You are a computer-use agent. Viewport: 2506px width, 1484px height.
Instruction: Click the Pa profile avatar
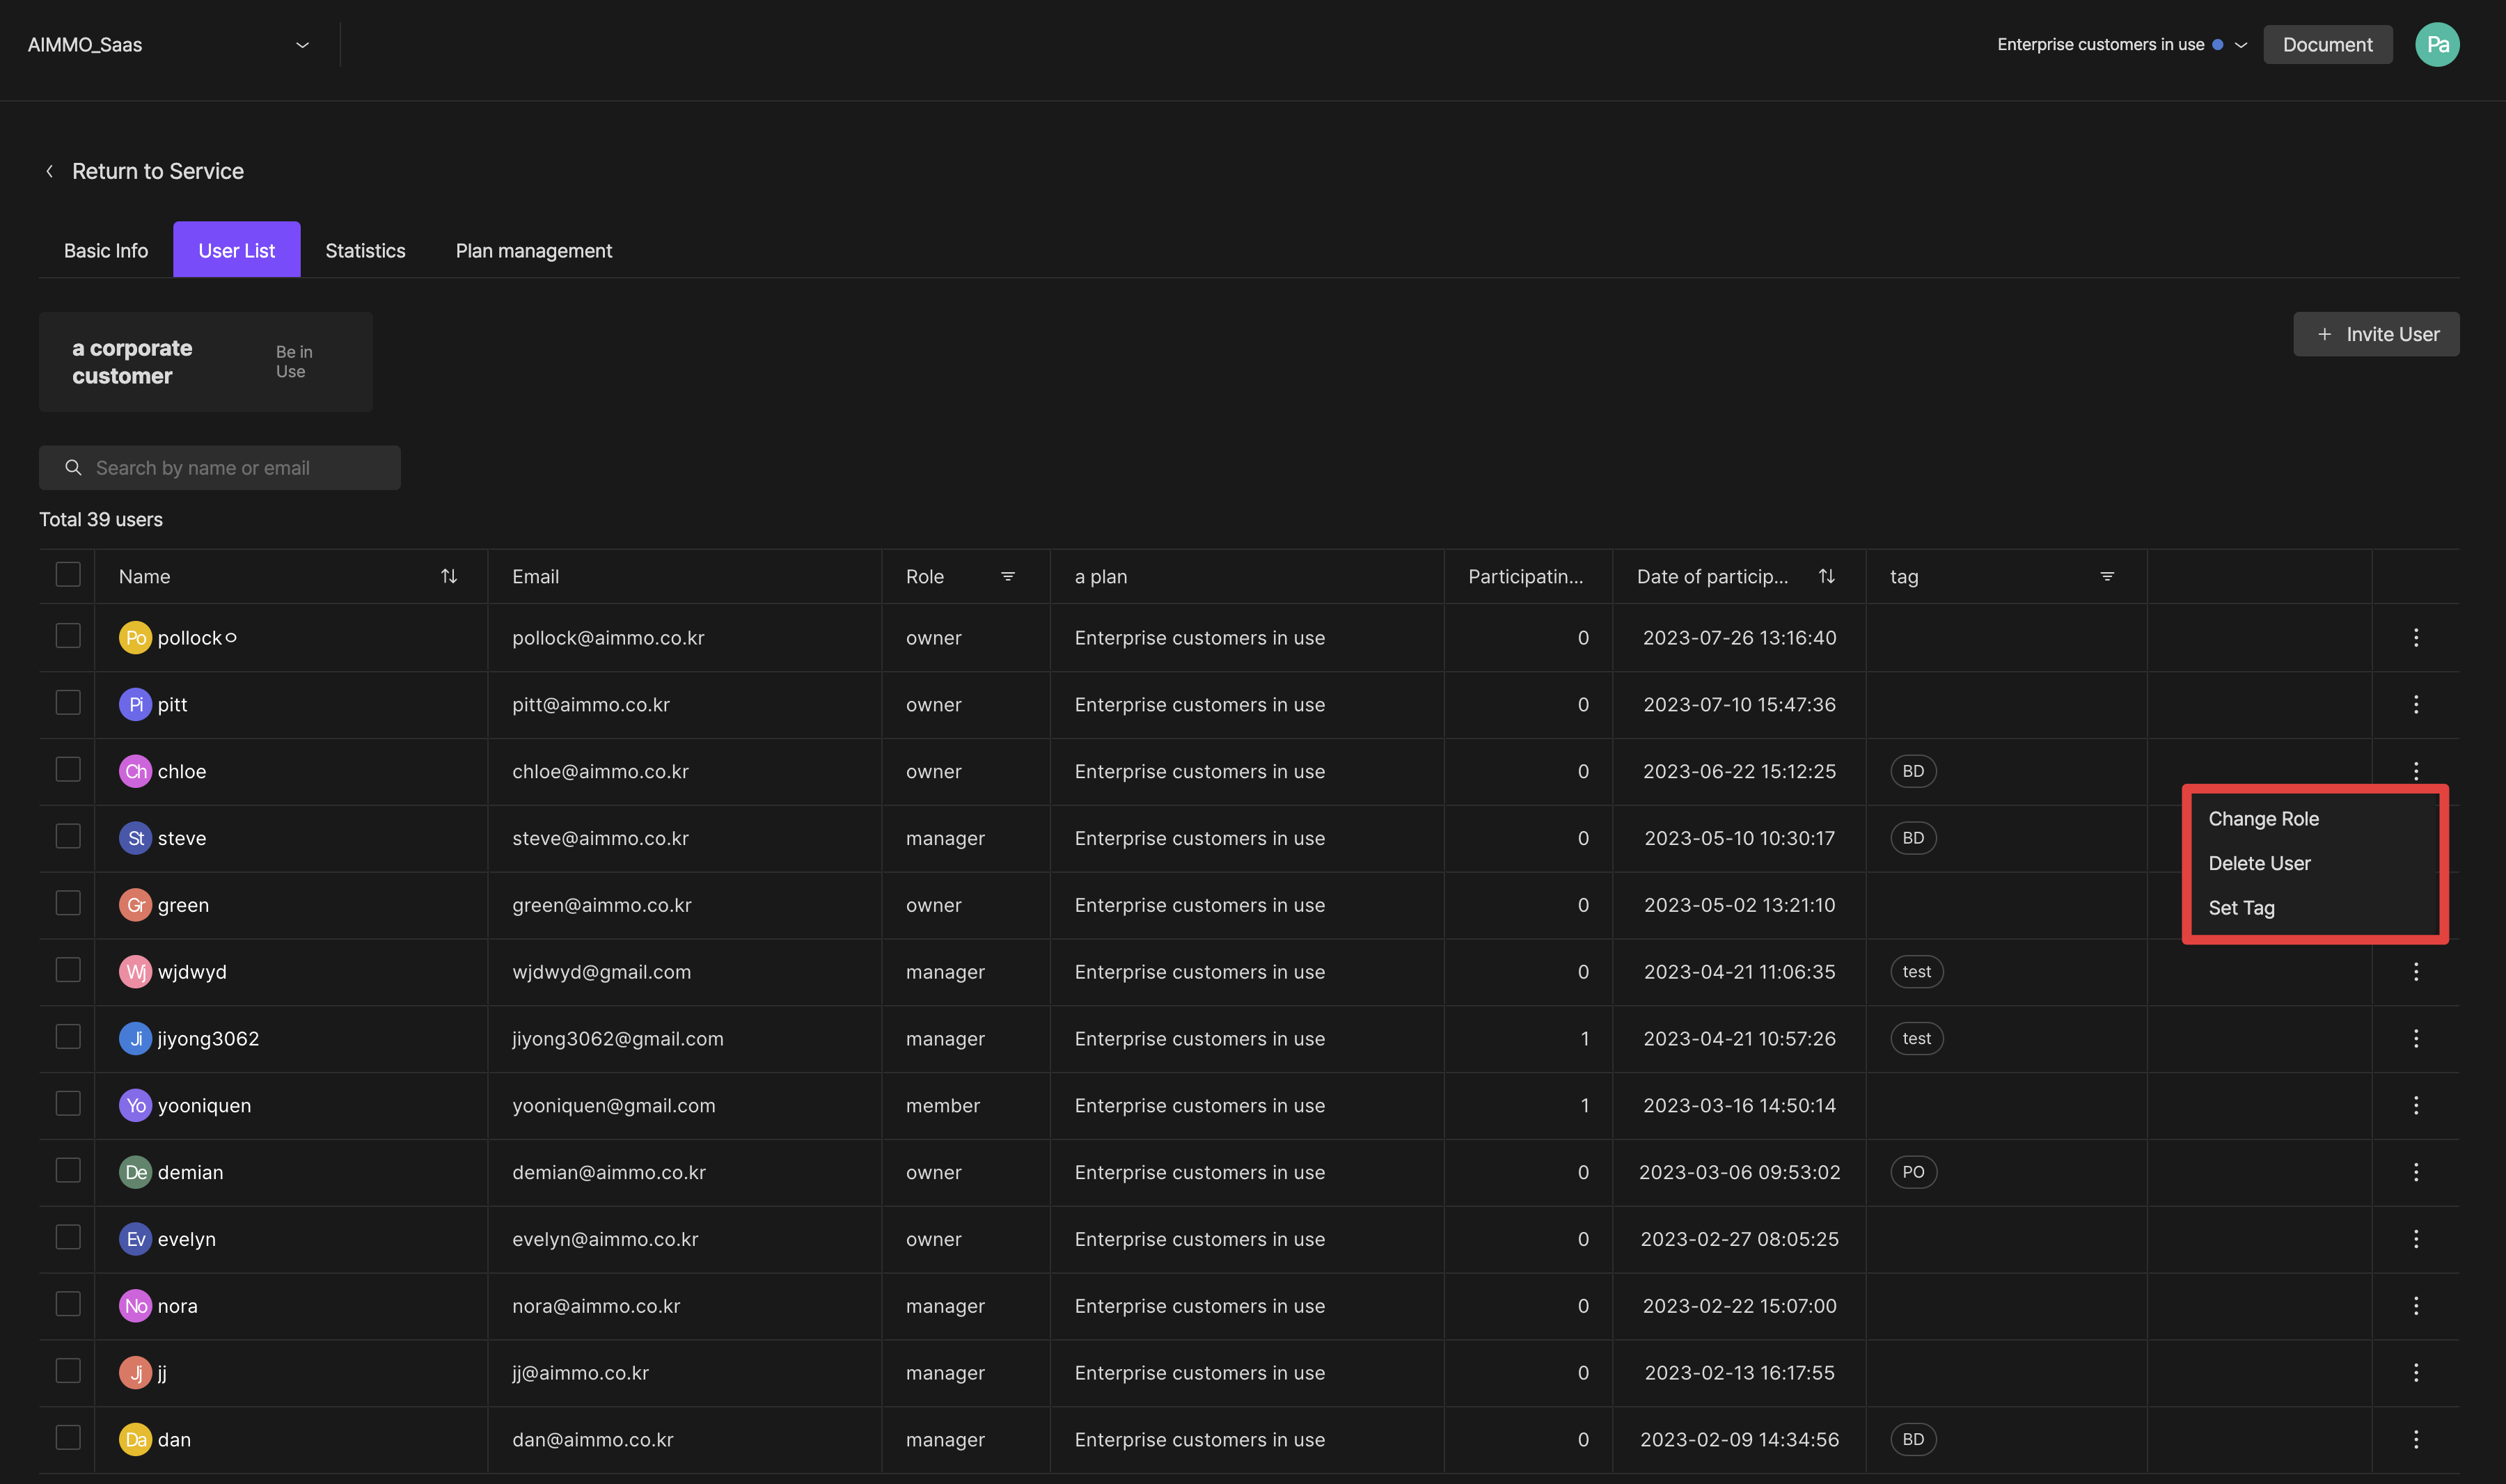(2437, 44)
